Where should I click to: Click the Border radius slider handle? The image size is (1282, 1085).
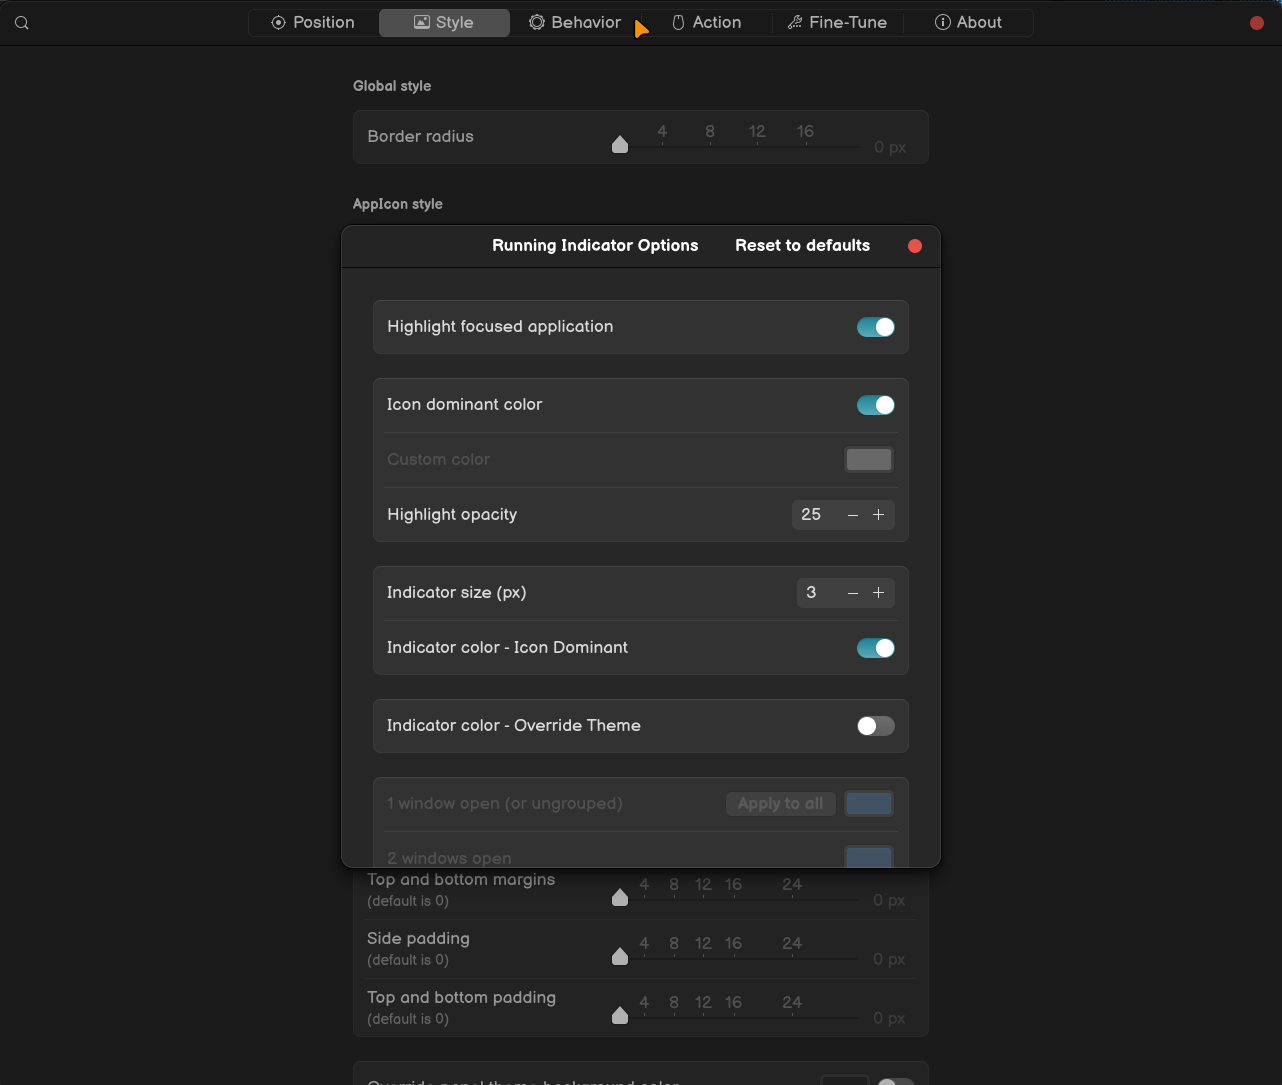pos(620,145)
